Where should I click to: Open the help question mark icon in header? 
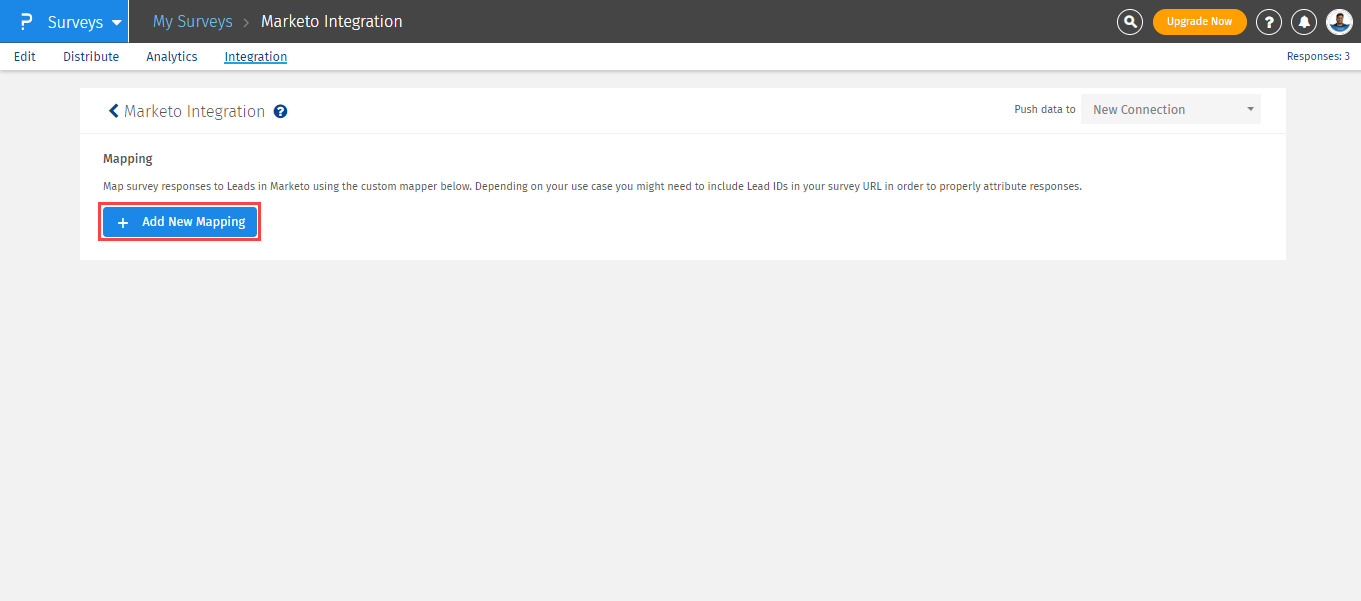[x=1269, y=21]
